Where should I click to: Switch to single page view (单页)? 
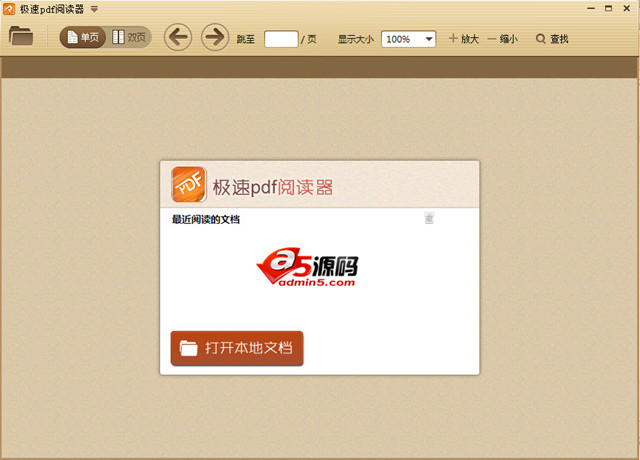tap(83, 38)
